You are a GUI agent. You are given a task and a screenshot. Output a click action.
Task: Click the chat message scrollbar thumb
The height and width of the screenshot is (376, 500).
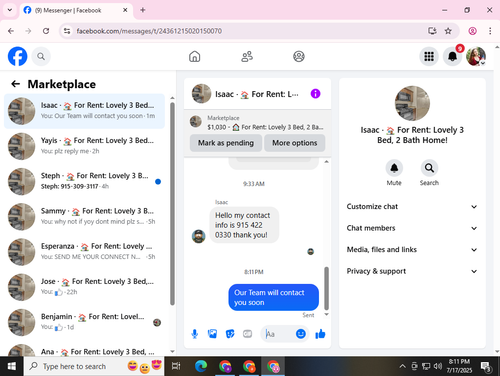[x=326, y=288]
